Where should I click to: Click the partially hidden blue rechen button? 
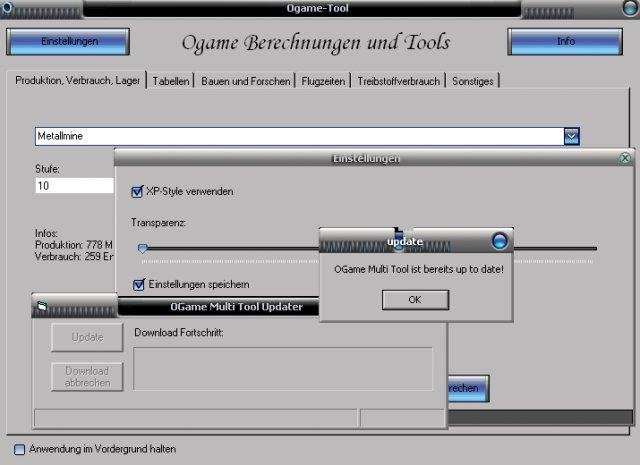[468, 388]
